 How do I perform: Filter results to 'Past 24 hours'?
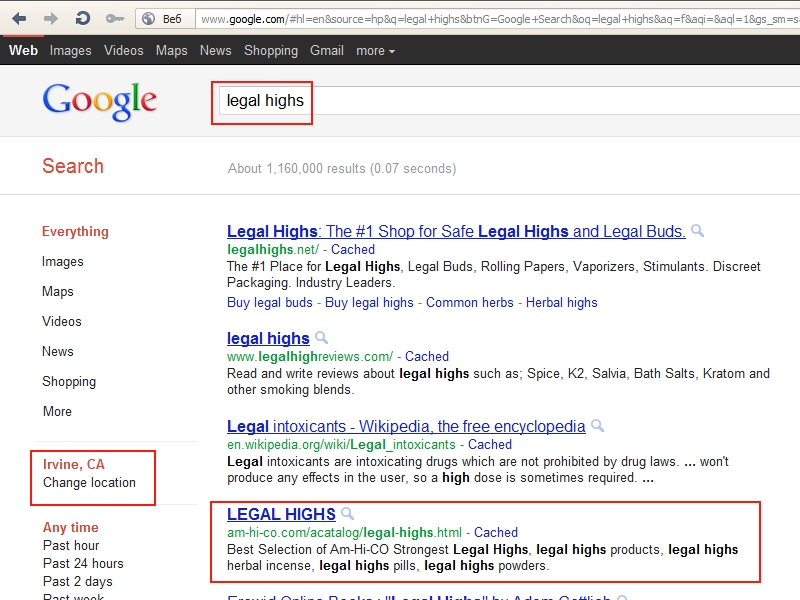(x=83, y=563)
